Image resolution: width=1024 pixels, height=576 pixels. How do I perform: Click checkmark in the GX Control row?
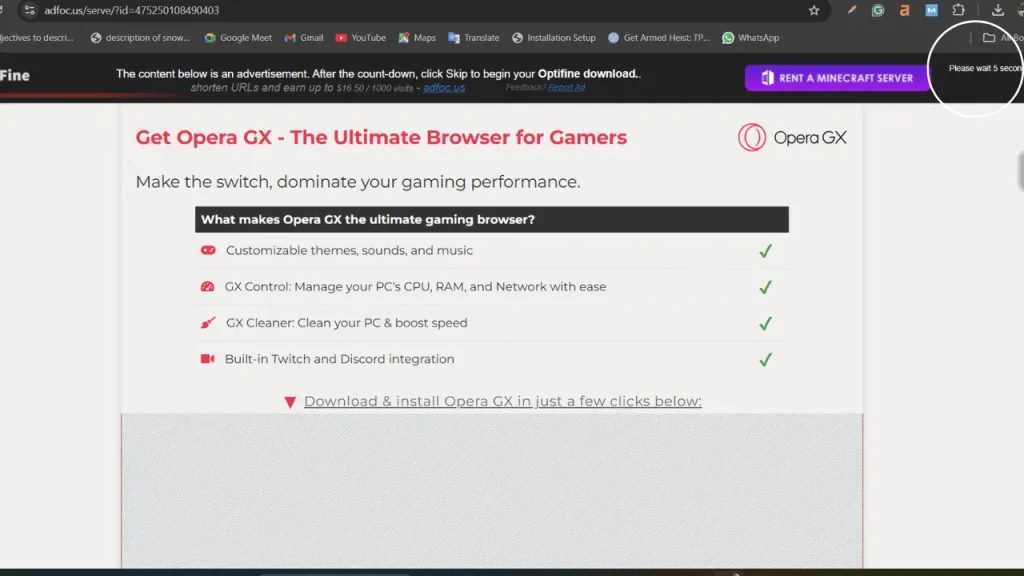pyautogui.click(x=765, y=287)
